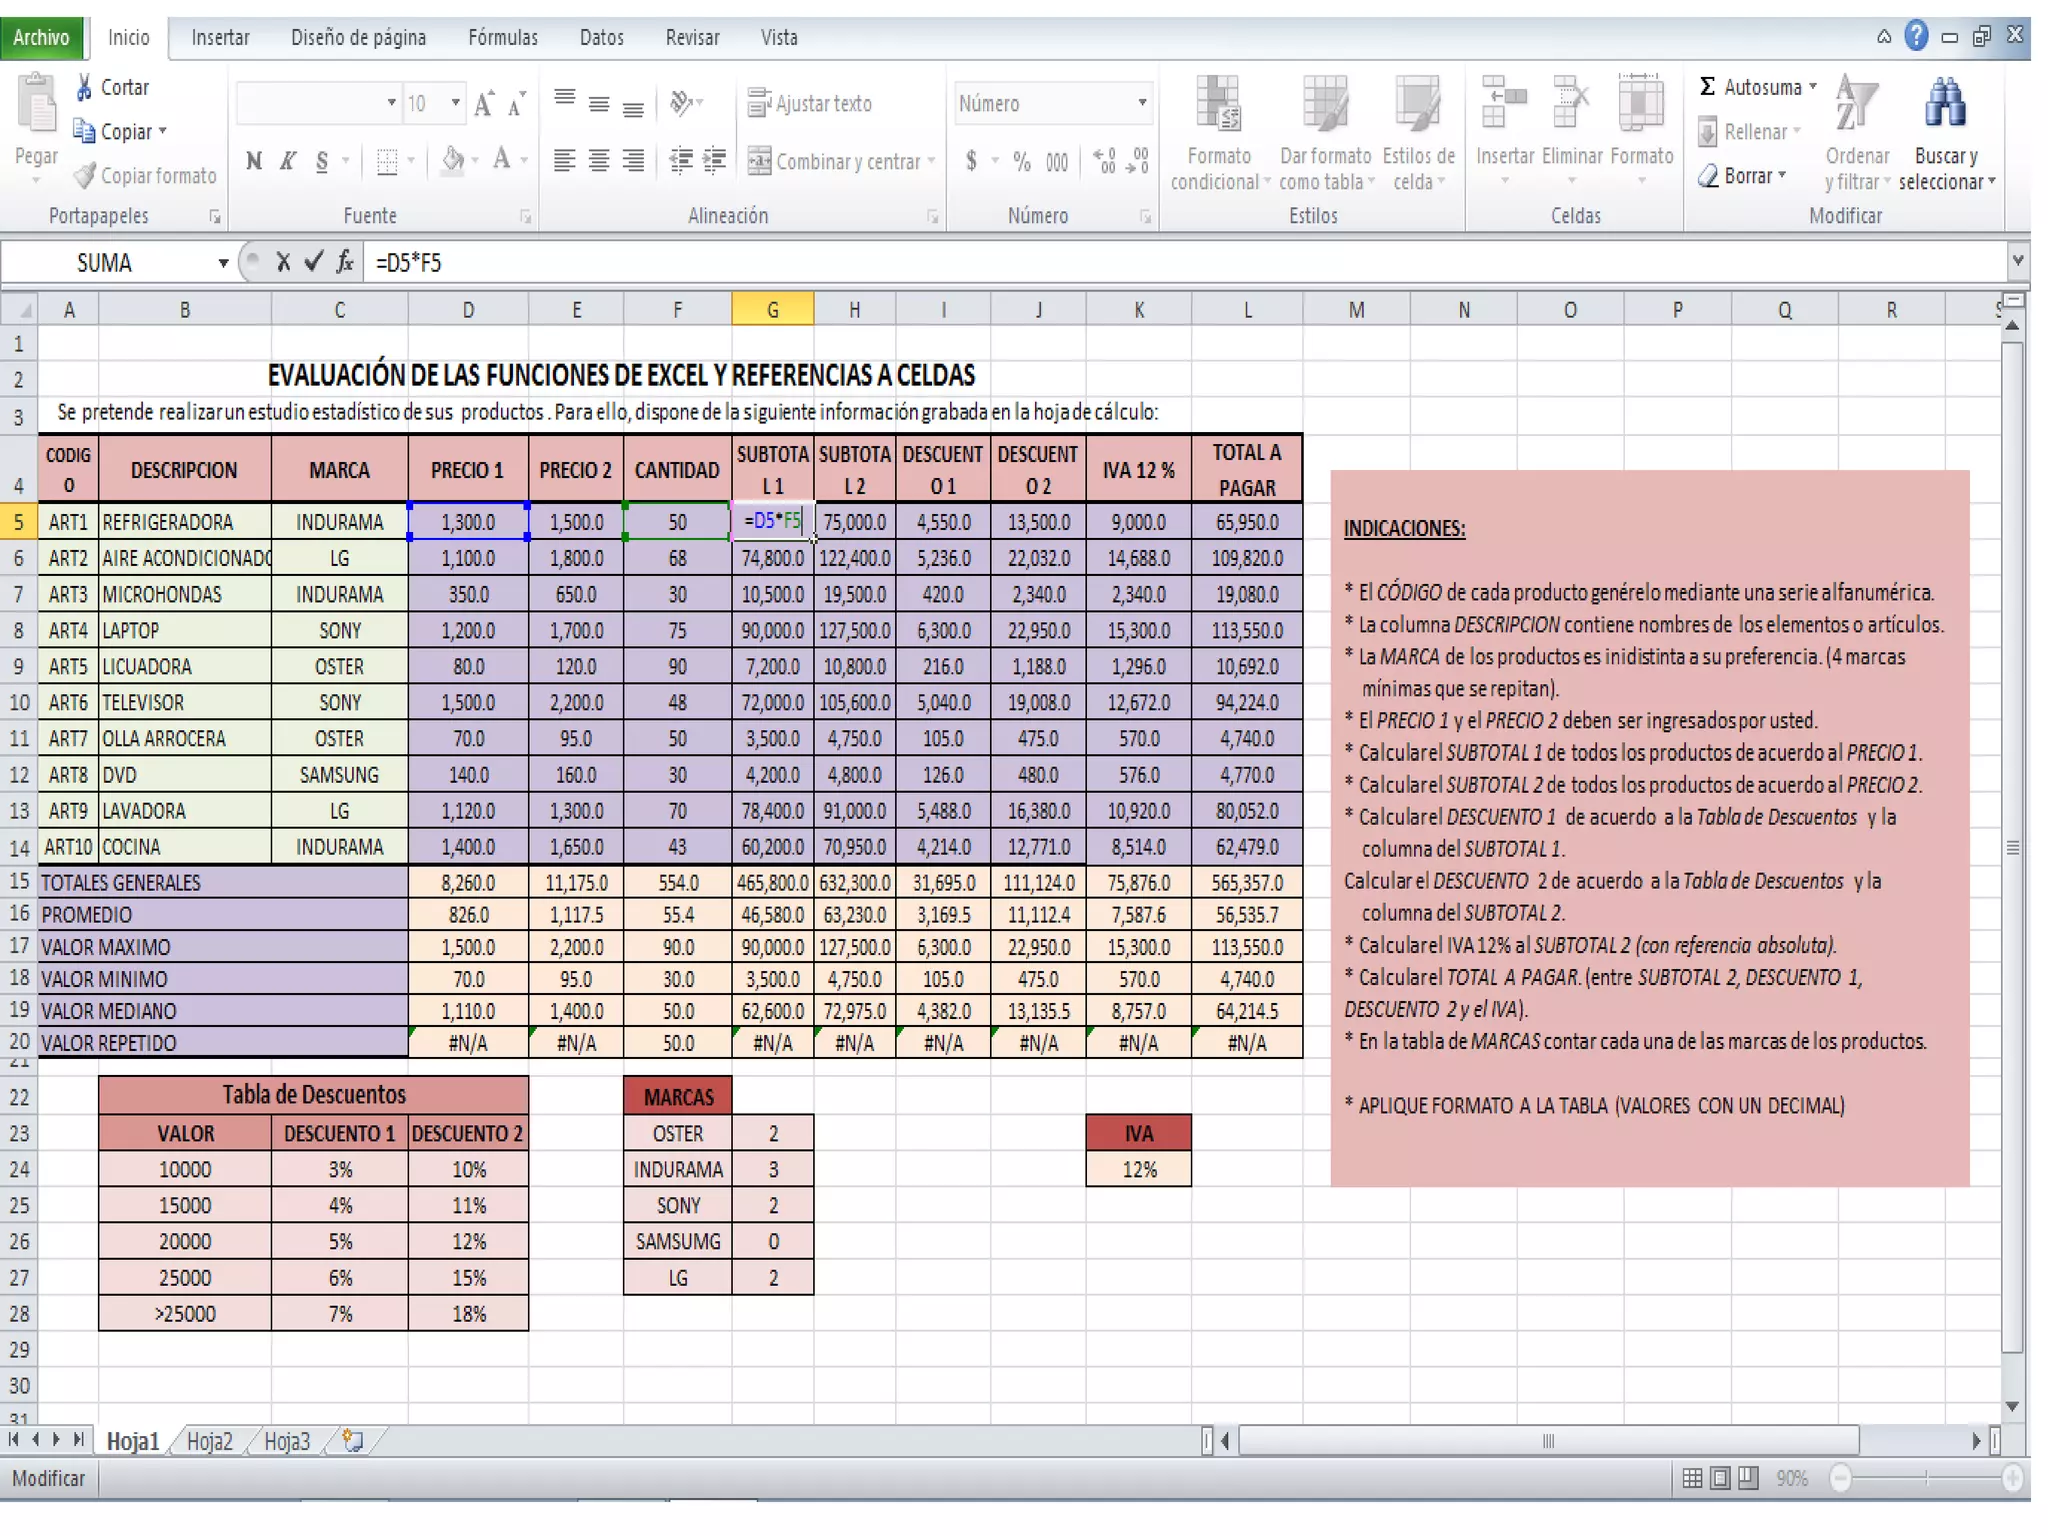The height and width of the screenshot is (1536, 2048).
Task: Open the Name Box SUMA dropdown
Action: (x=223, y=263)
